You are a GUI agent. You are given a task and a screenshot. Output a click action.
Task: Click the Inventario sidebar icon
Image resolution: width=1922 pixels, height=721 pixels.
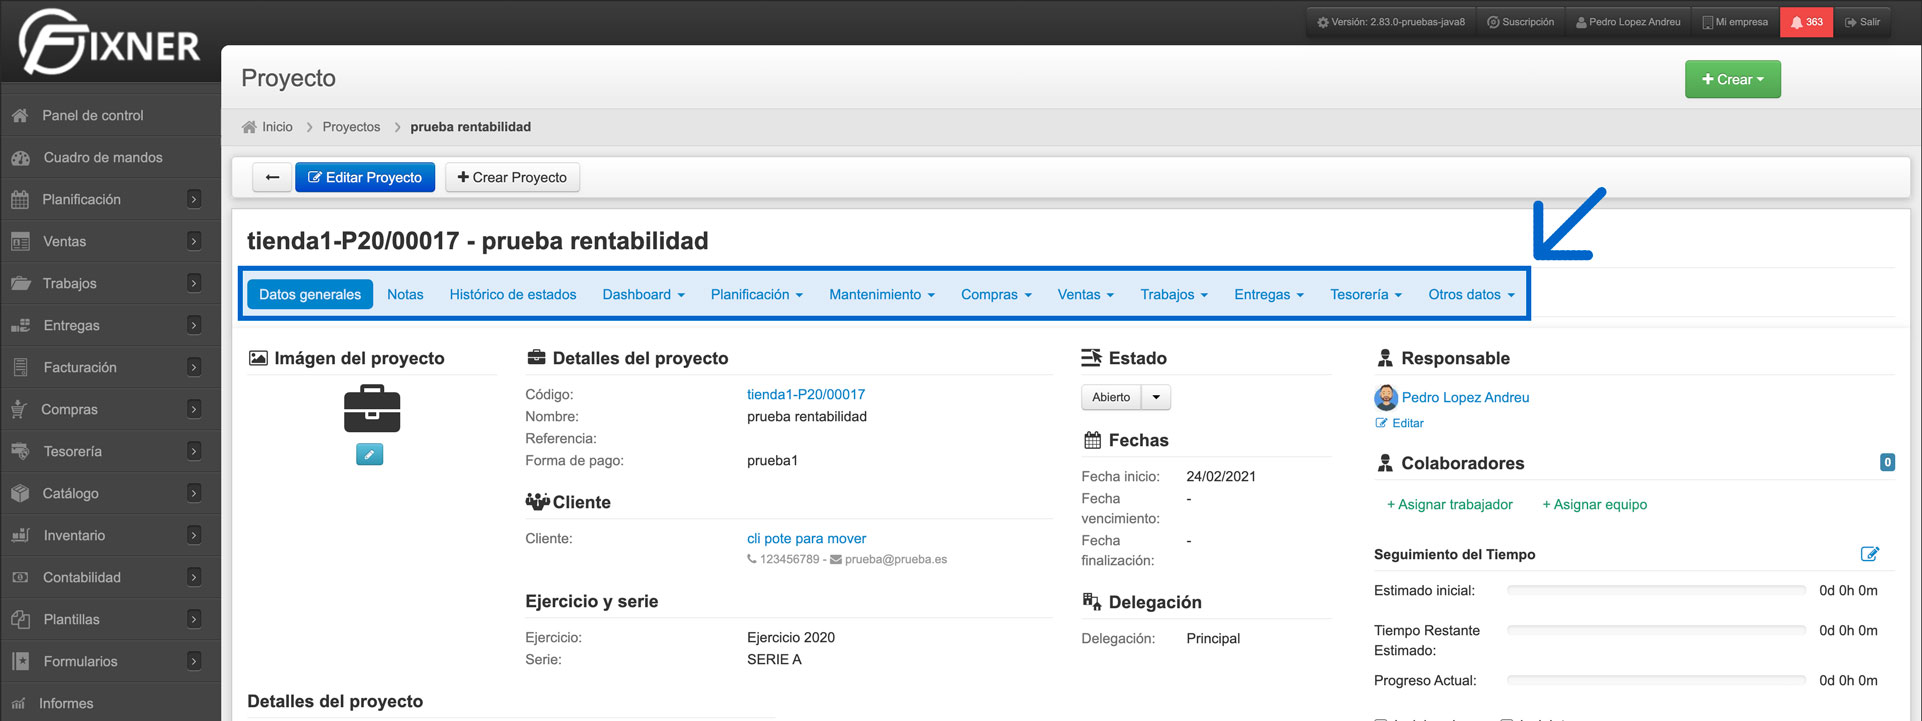[20, 536]
